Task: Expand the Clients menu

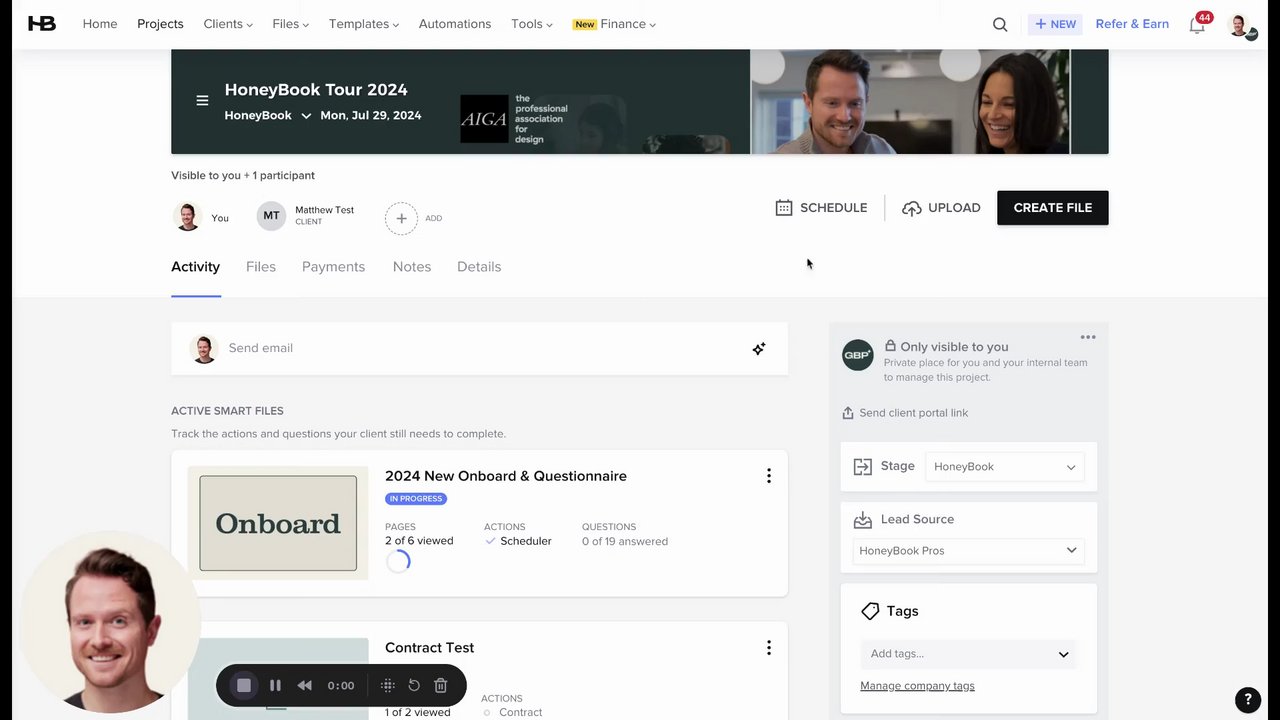Action: click(x=228, y=24)
